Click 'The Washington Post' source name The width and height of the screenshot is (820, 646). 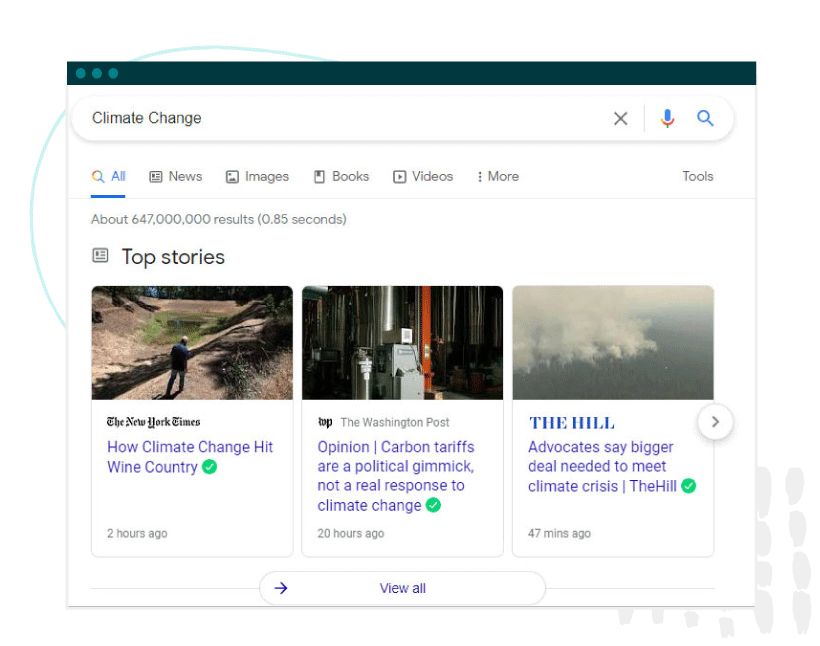pyautogui.click(x=395, y=422)
